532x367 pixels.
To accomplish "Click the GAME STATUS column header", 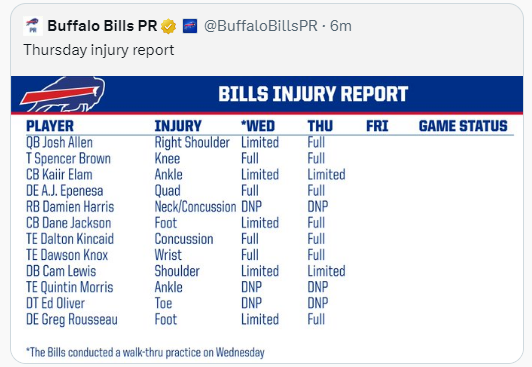I will click(463, 126).
